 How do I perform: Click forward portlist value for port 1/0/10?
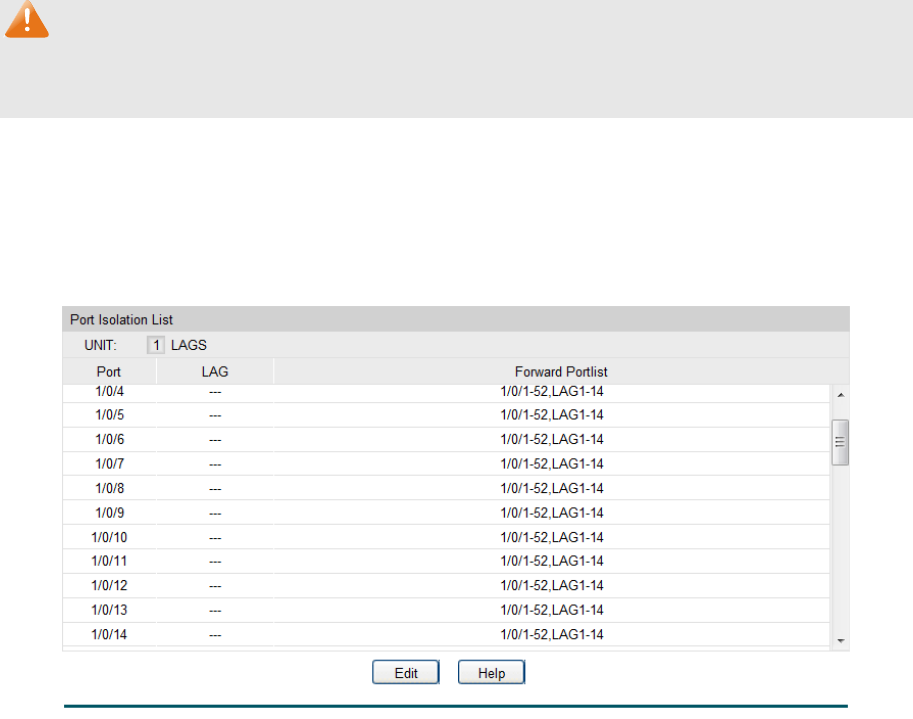point(552,537)
